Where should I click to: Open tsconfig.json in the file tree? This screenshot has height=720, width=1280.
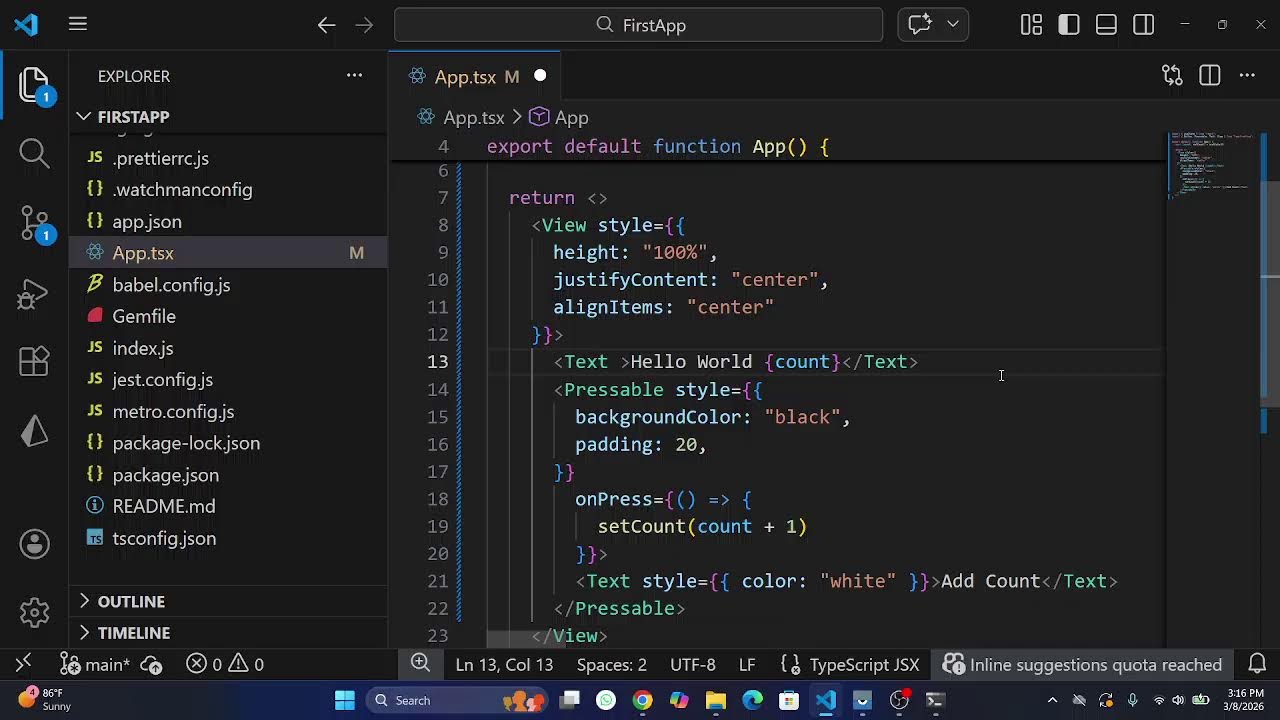pos(228,538)
